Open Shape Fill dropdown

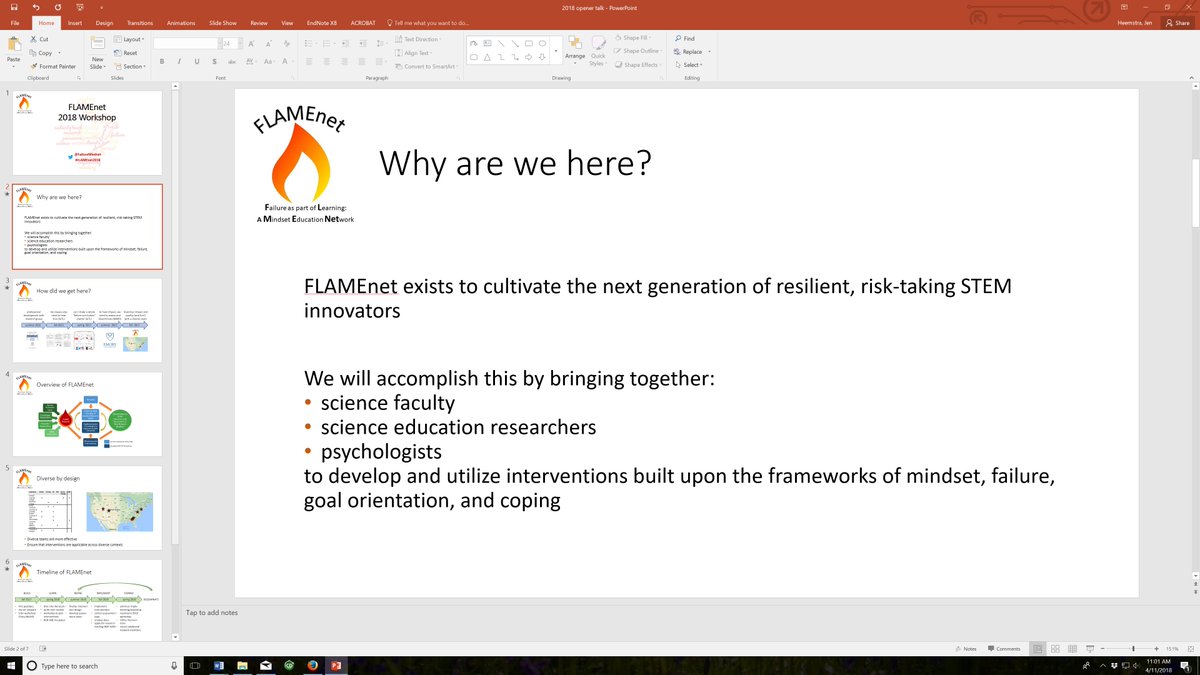point(632,38)
